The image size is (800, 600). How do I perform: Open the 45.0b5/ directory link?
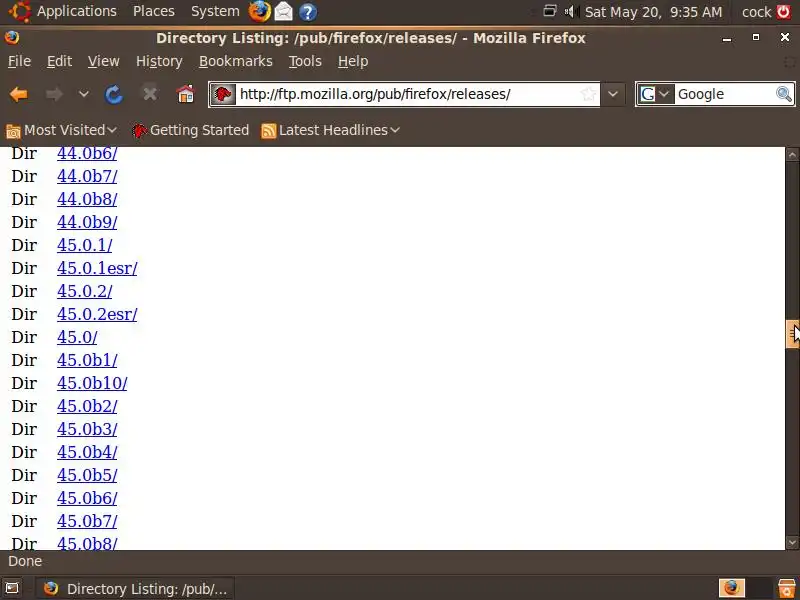point(87,475)
